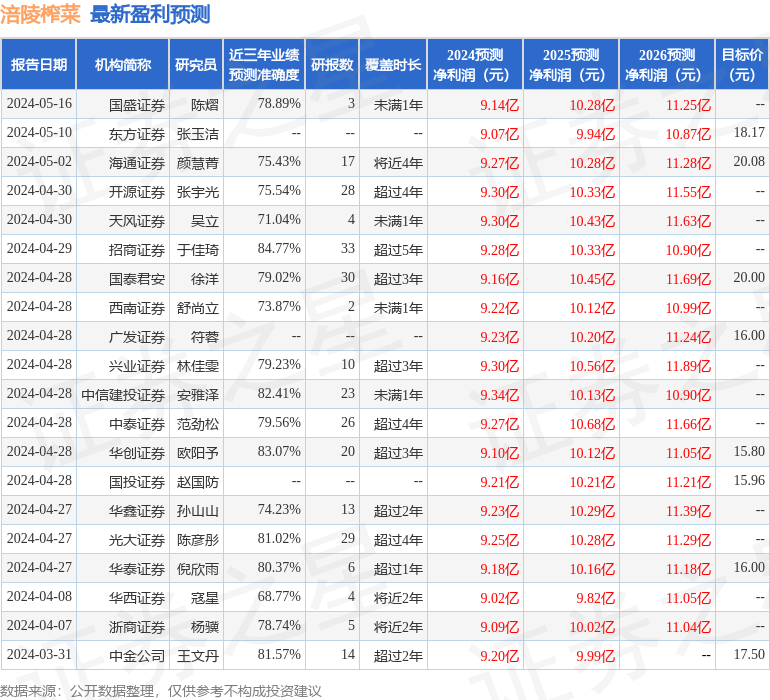Image resolution: width=770 pixels, height=700 pixels.
Task: Select accuracy value 78.89%
Action: pos(279,104)
